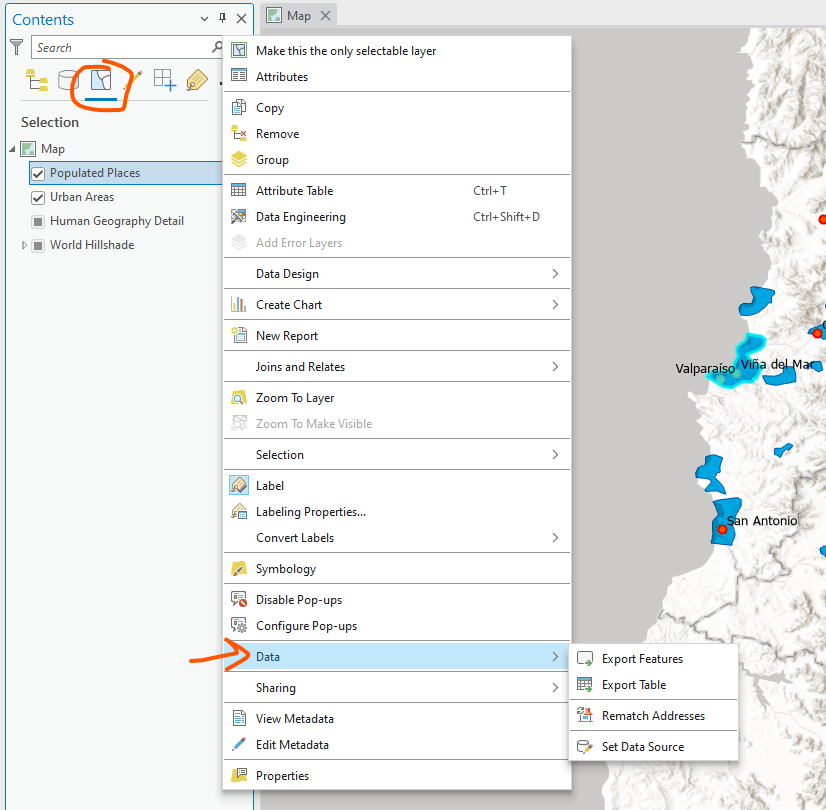
Task: Toggle the Human Geography Detail checkbox
Action: tap(38, 222)
